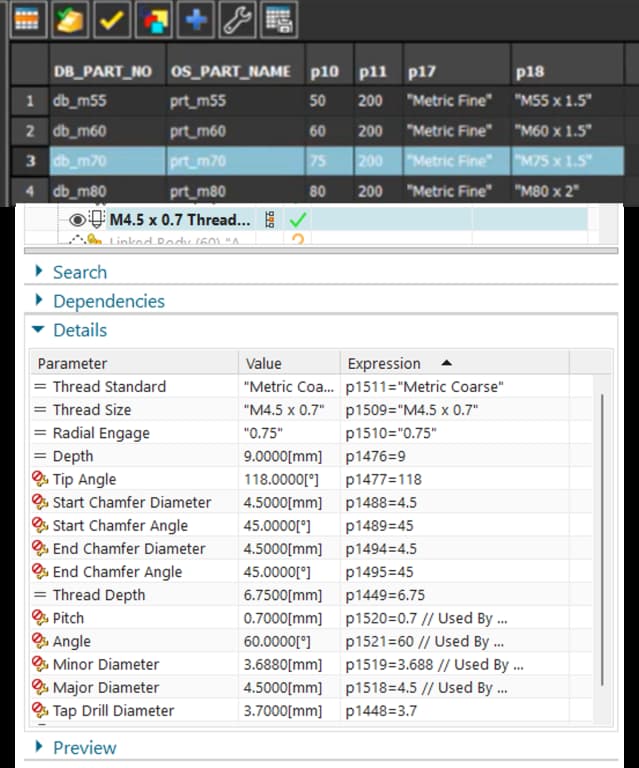Select the db_m70 cell in highlighted row

[107, 161]
